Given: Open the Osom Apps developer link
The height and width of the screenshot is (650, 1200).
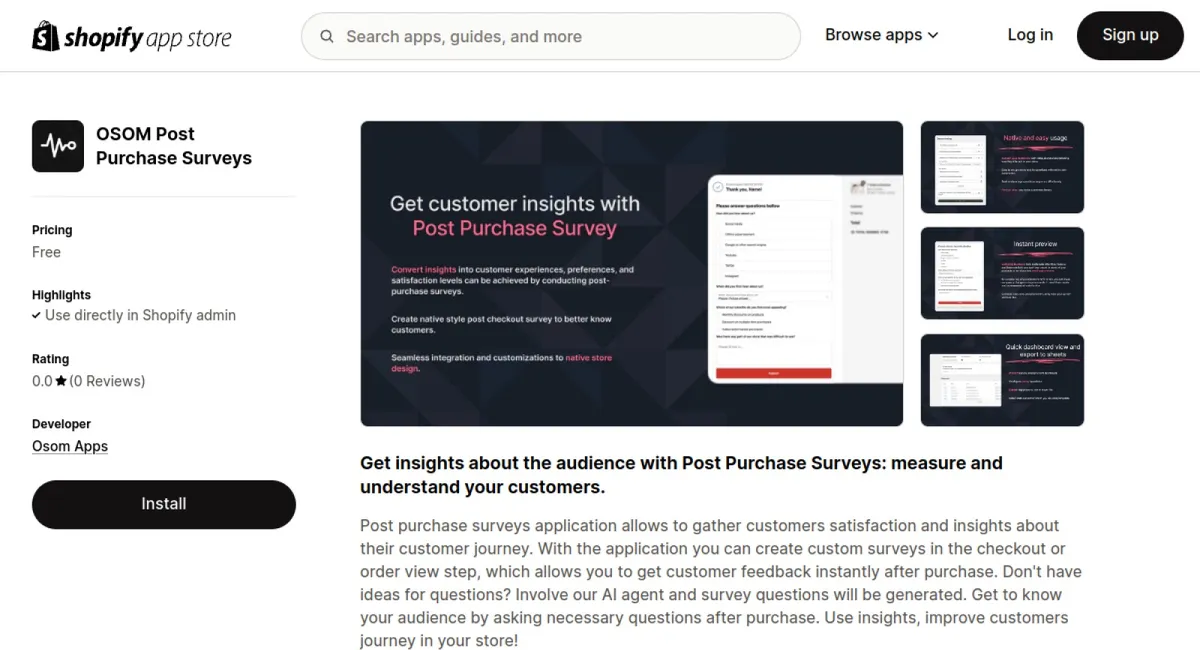Looking at the screenshot, I should 70,446.
